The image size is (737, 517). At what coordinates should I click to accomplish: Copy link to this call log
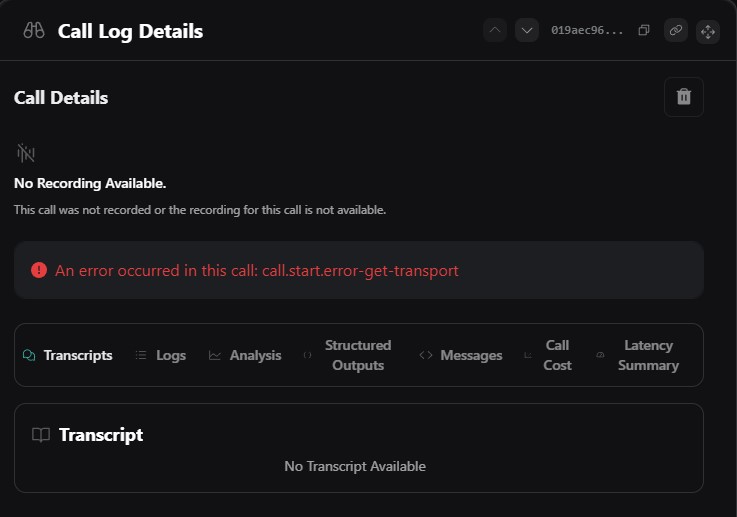676,31
